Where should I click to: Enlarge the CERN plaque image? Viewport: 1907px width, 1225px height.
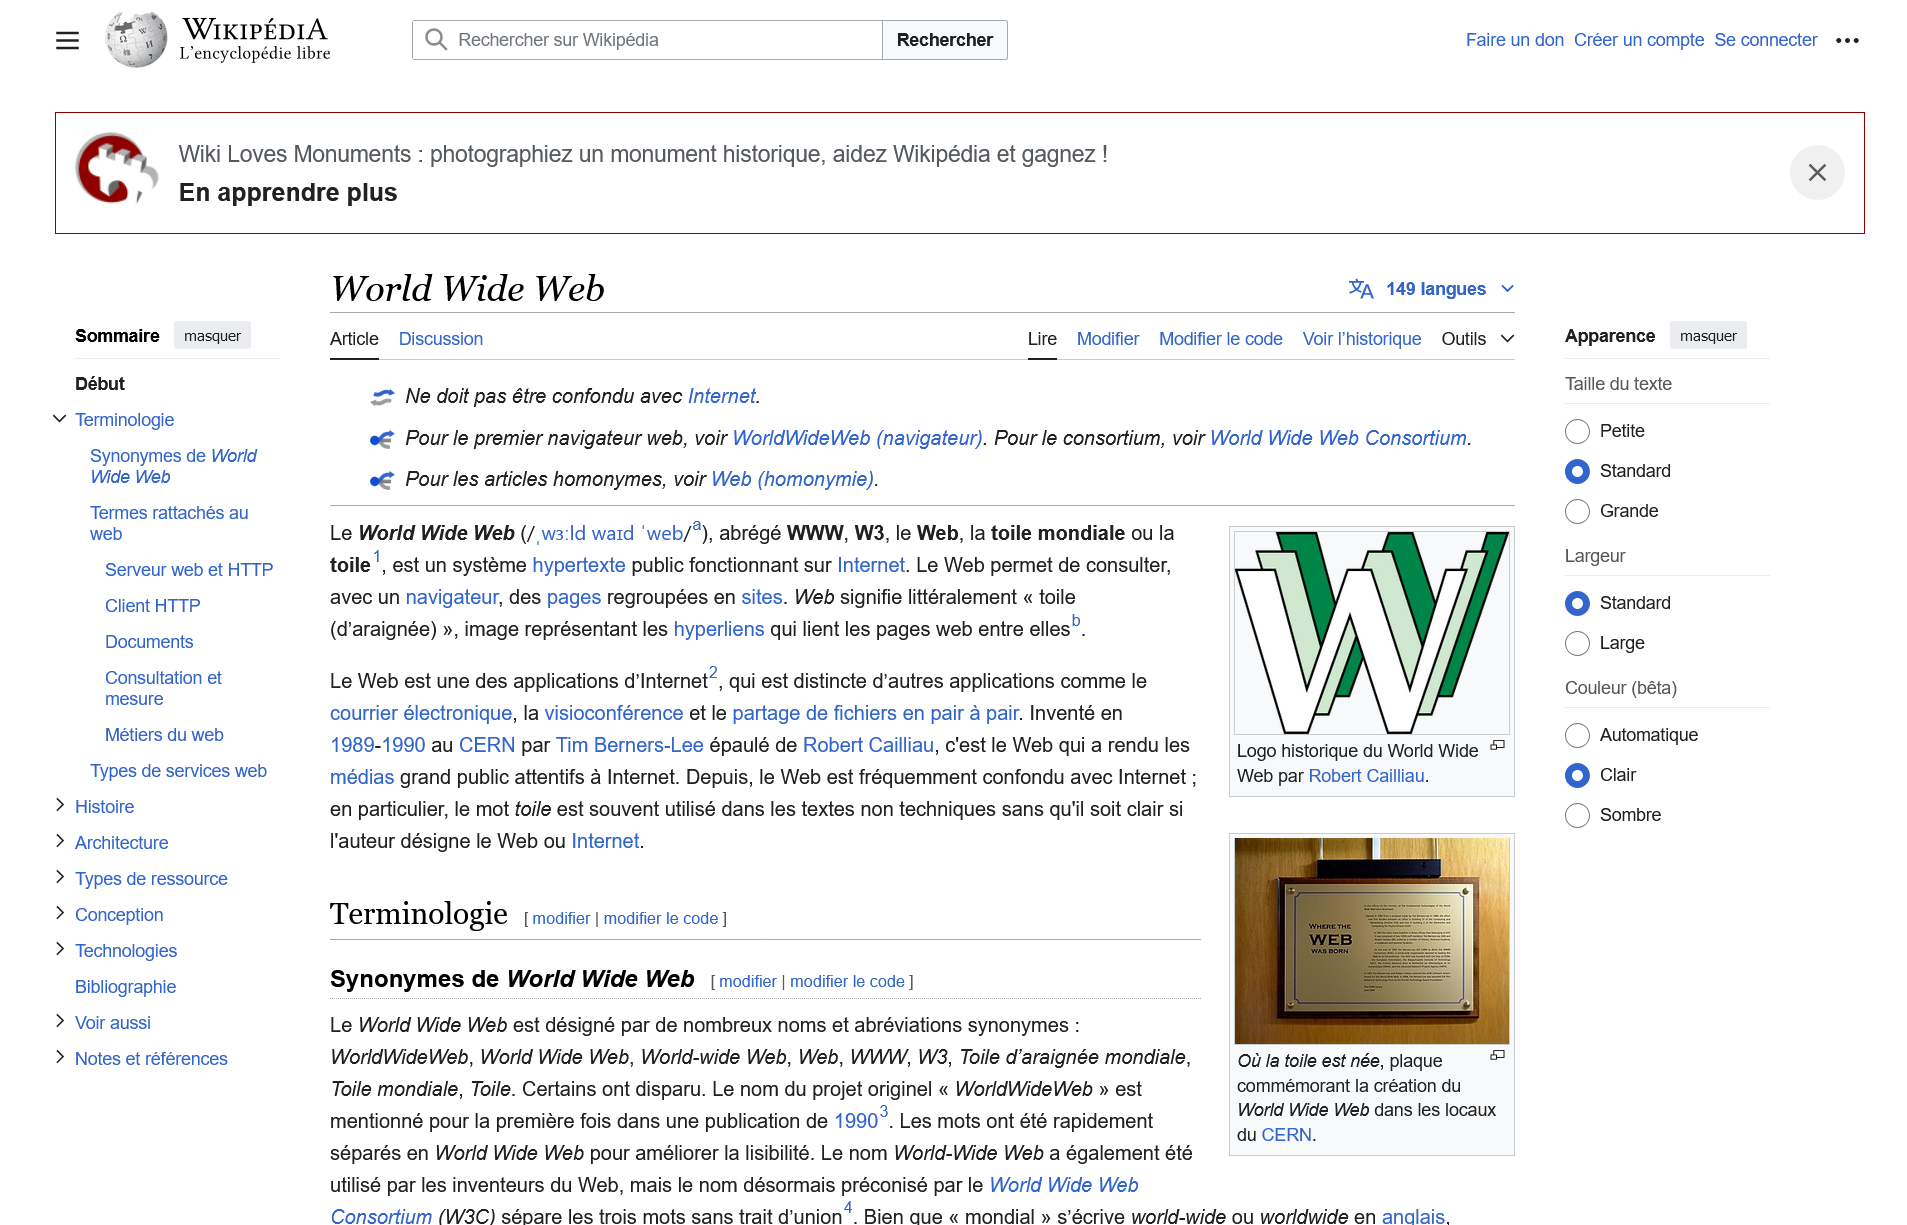coord(1497,1055)
